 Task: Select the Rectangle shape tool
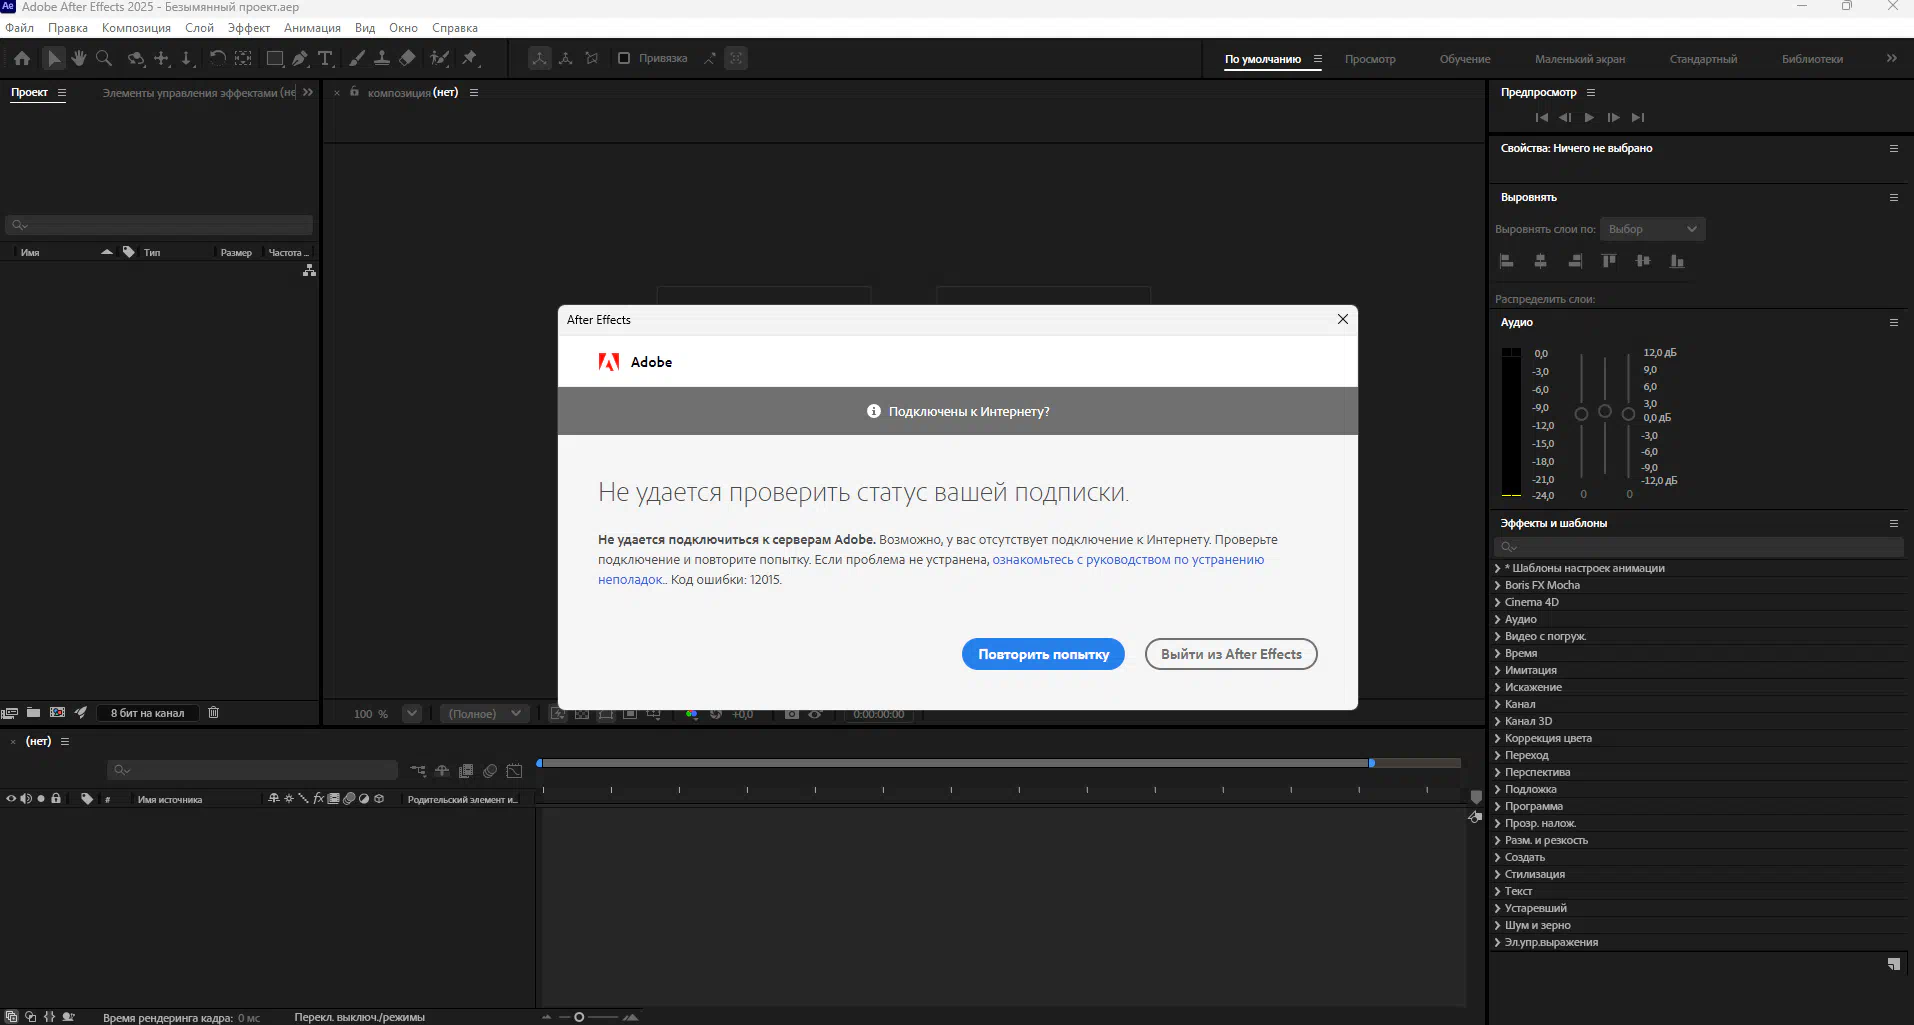tap(275, 59)
